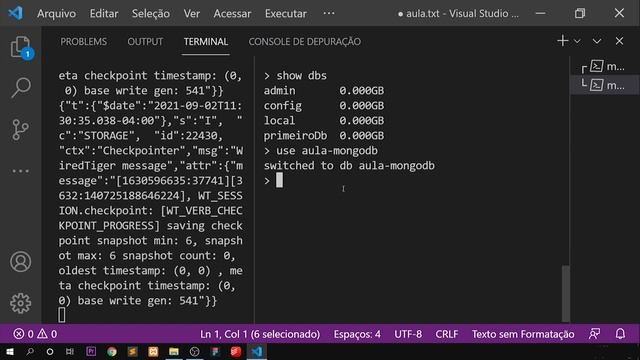Click the Cortana circle in taskbar

50,351
